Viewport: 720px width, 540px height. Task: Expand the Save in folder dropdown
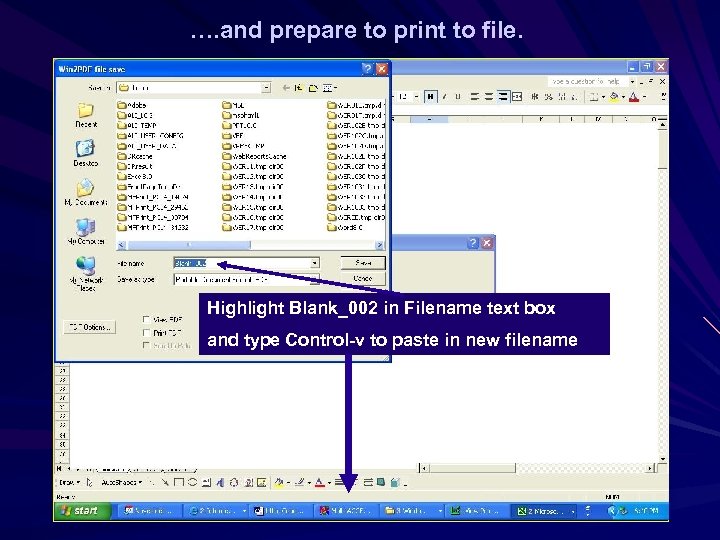(x=266, y=88)
